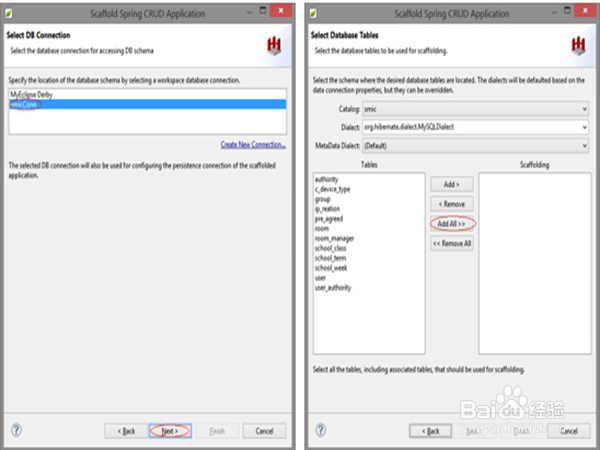Screen dimensions: 600x450
Task: Click Next in Select DB Connection dialog
Action: pyautogui.click(x=170, y=431)
